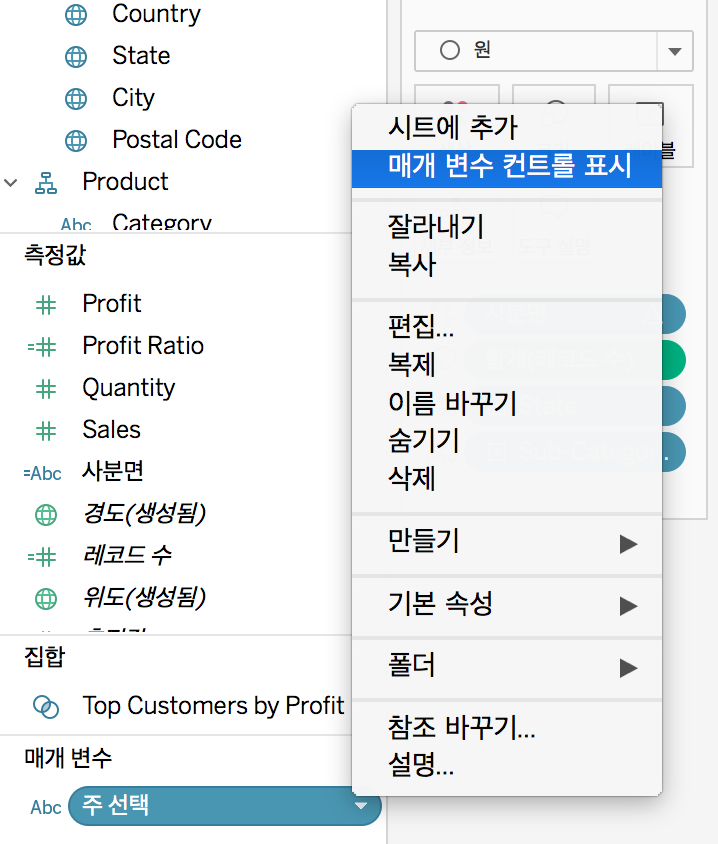Click the green globe icon beside 경도(생성됨)

(x=46, y=515)
